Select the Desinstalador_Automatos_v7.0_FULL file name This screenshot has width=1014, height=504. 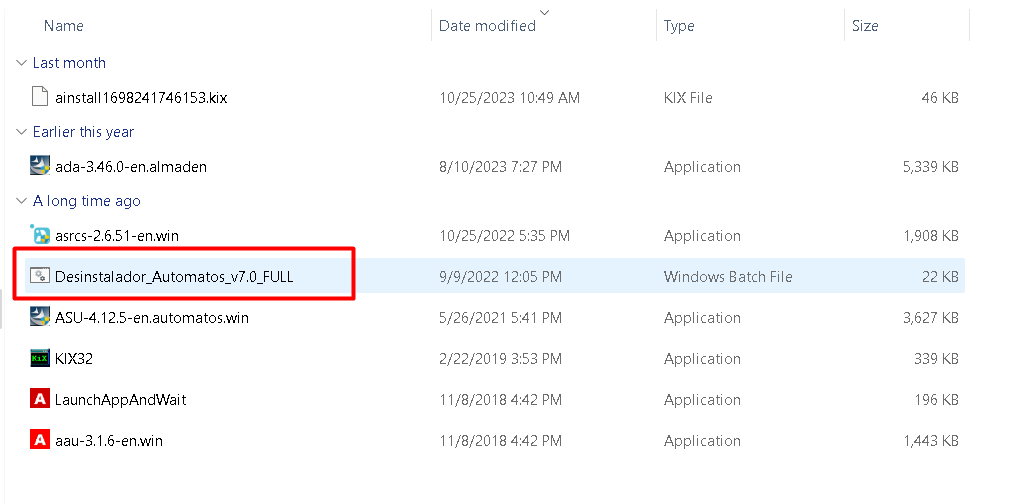click(174, 277)
